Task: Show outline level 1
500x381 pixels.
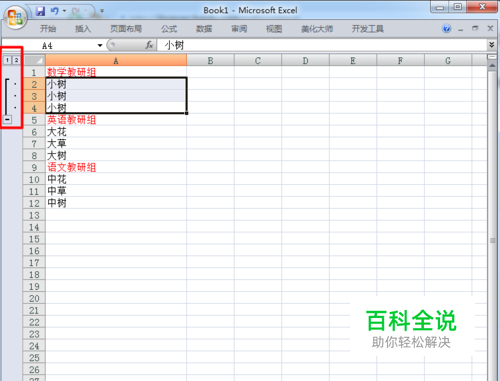Action: pos(7,60)
